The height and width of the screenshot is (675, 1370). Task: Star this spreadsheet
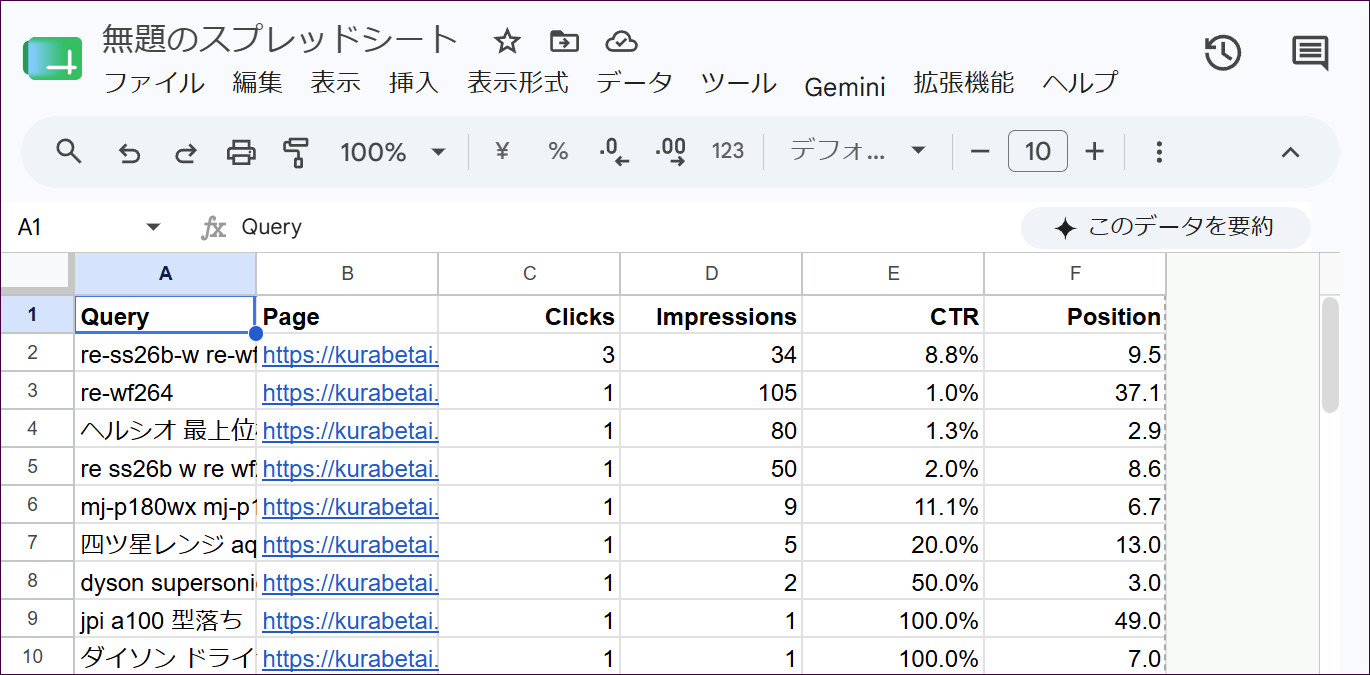click(x=507, y=41)
